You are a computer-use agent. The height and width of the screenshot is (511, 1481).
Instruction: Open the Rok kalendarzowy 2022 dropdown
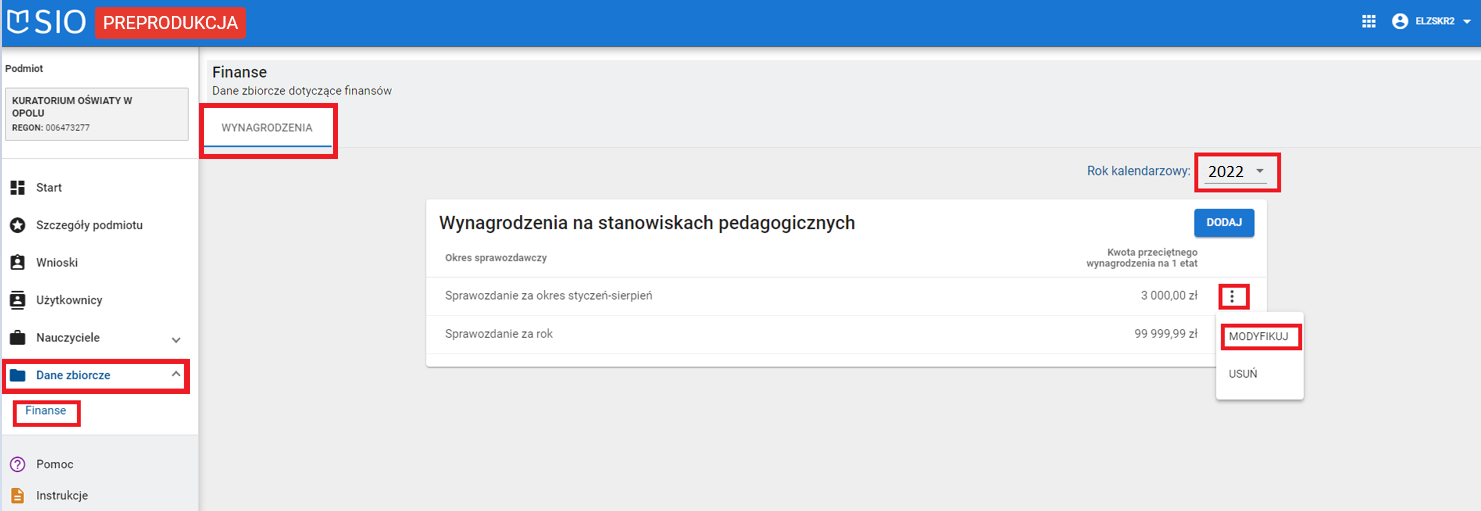coord(1236,172)
